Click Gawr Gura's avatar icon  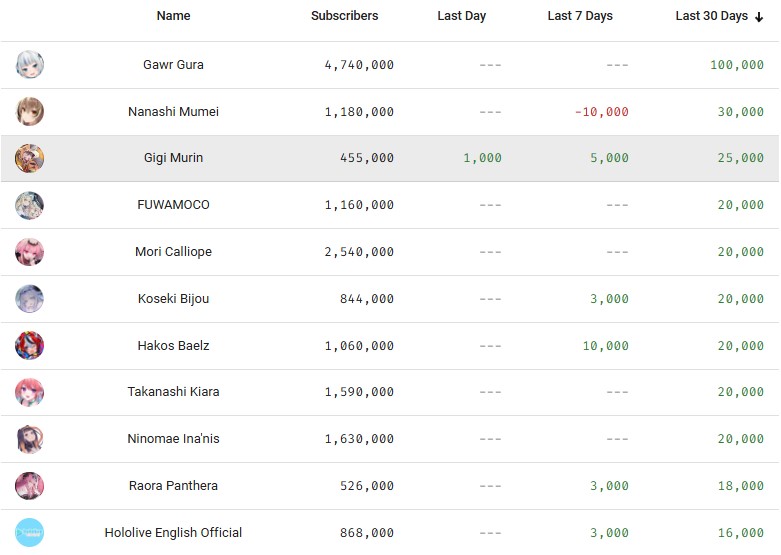tap(30, 65)
